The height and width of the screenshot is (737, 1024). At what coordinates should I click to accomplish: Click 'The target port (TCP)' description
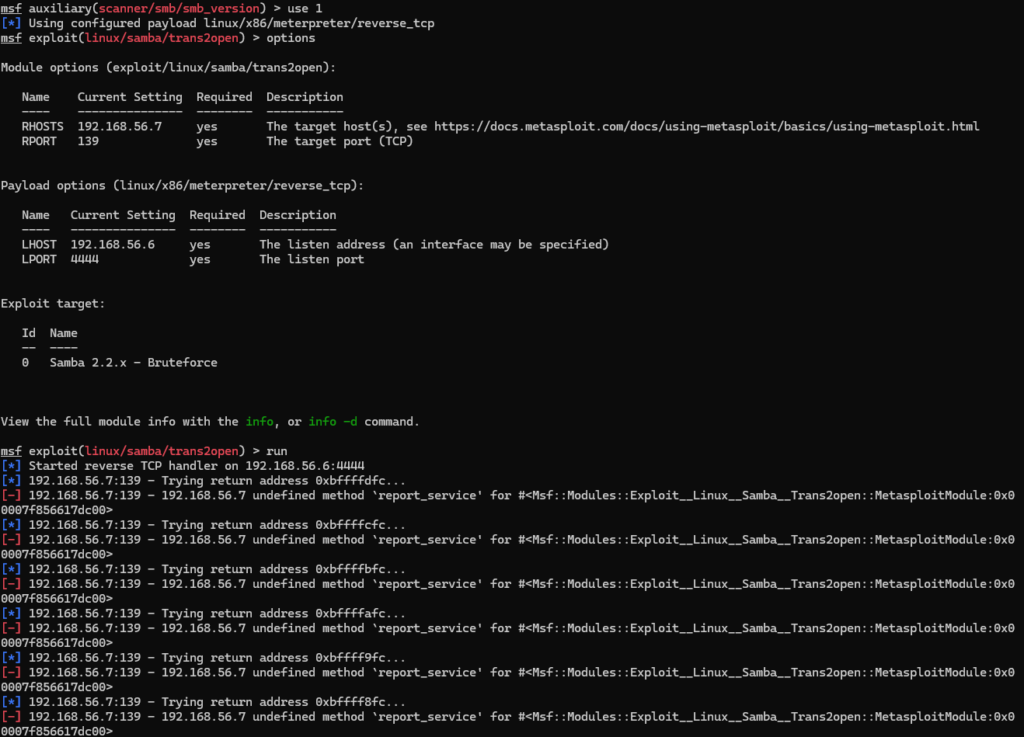[x=340, y=141]
